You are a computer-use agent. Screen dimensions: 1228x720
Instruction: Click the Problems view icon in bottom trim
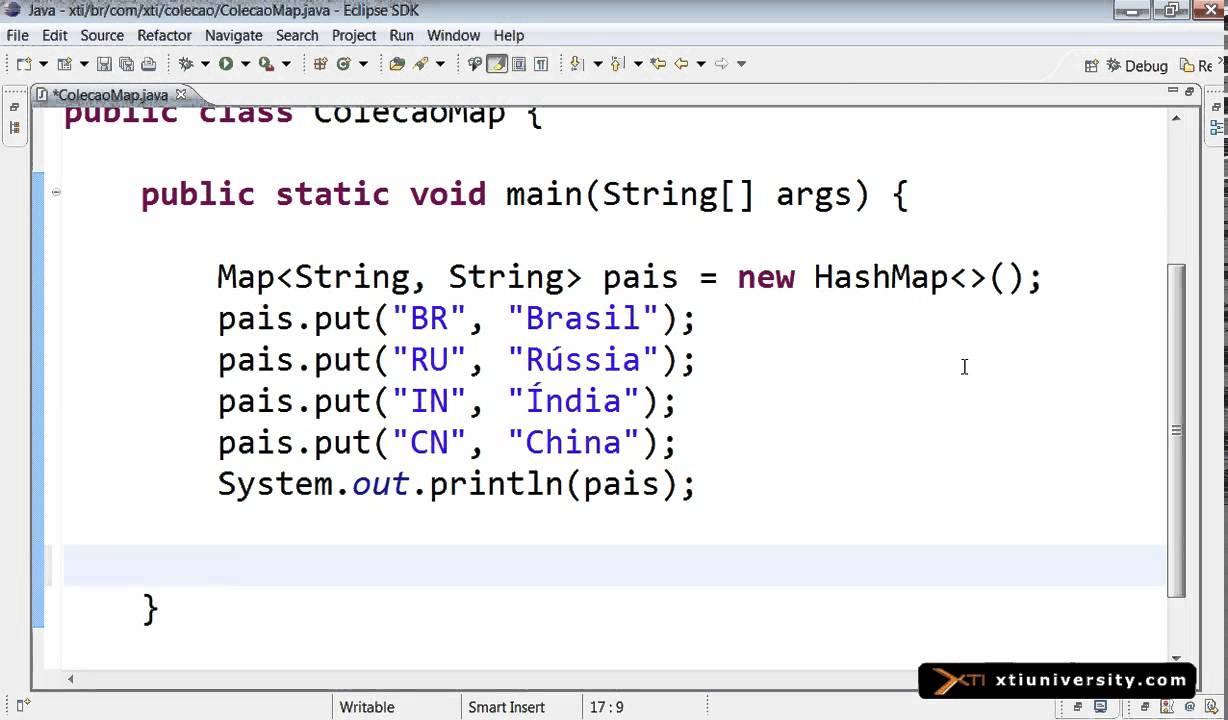1167,707
